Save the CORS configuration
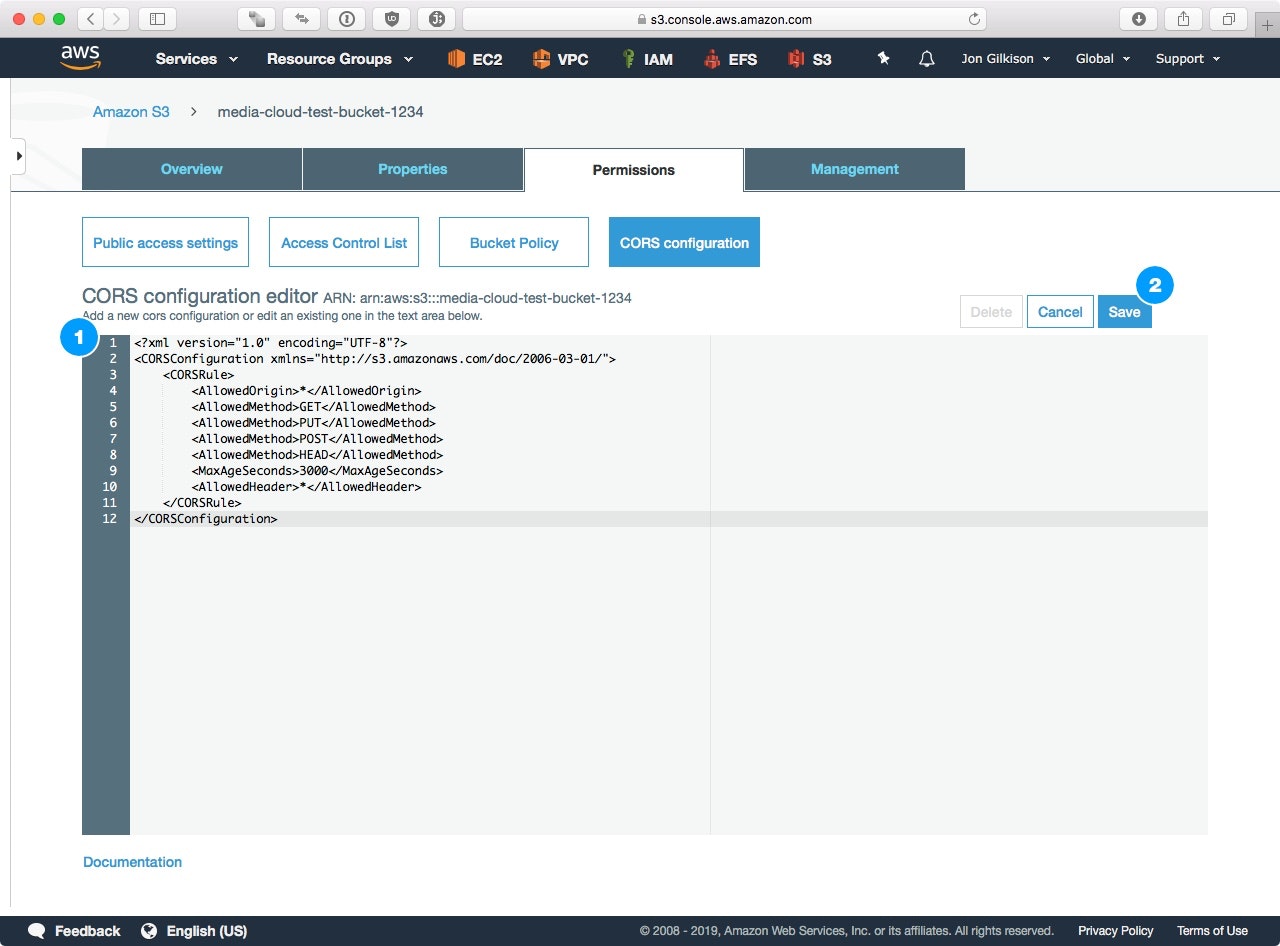 (1124, 312)
